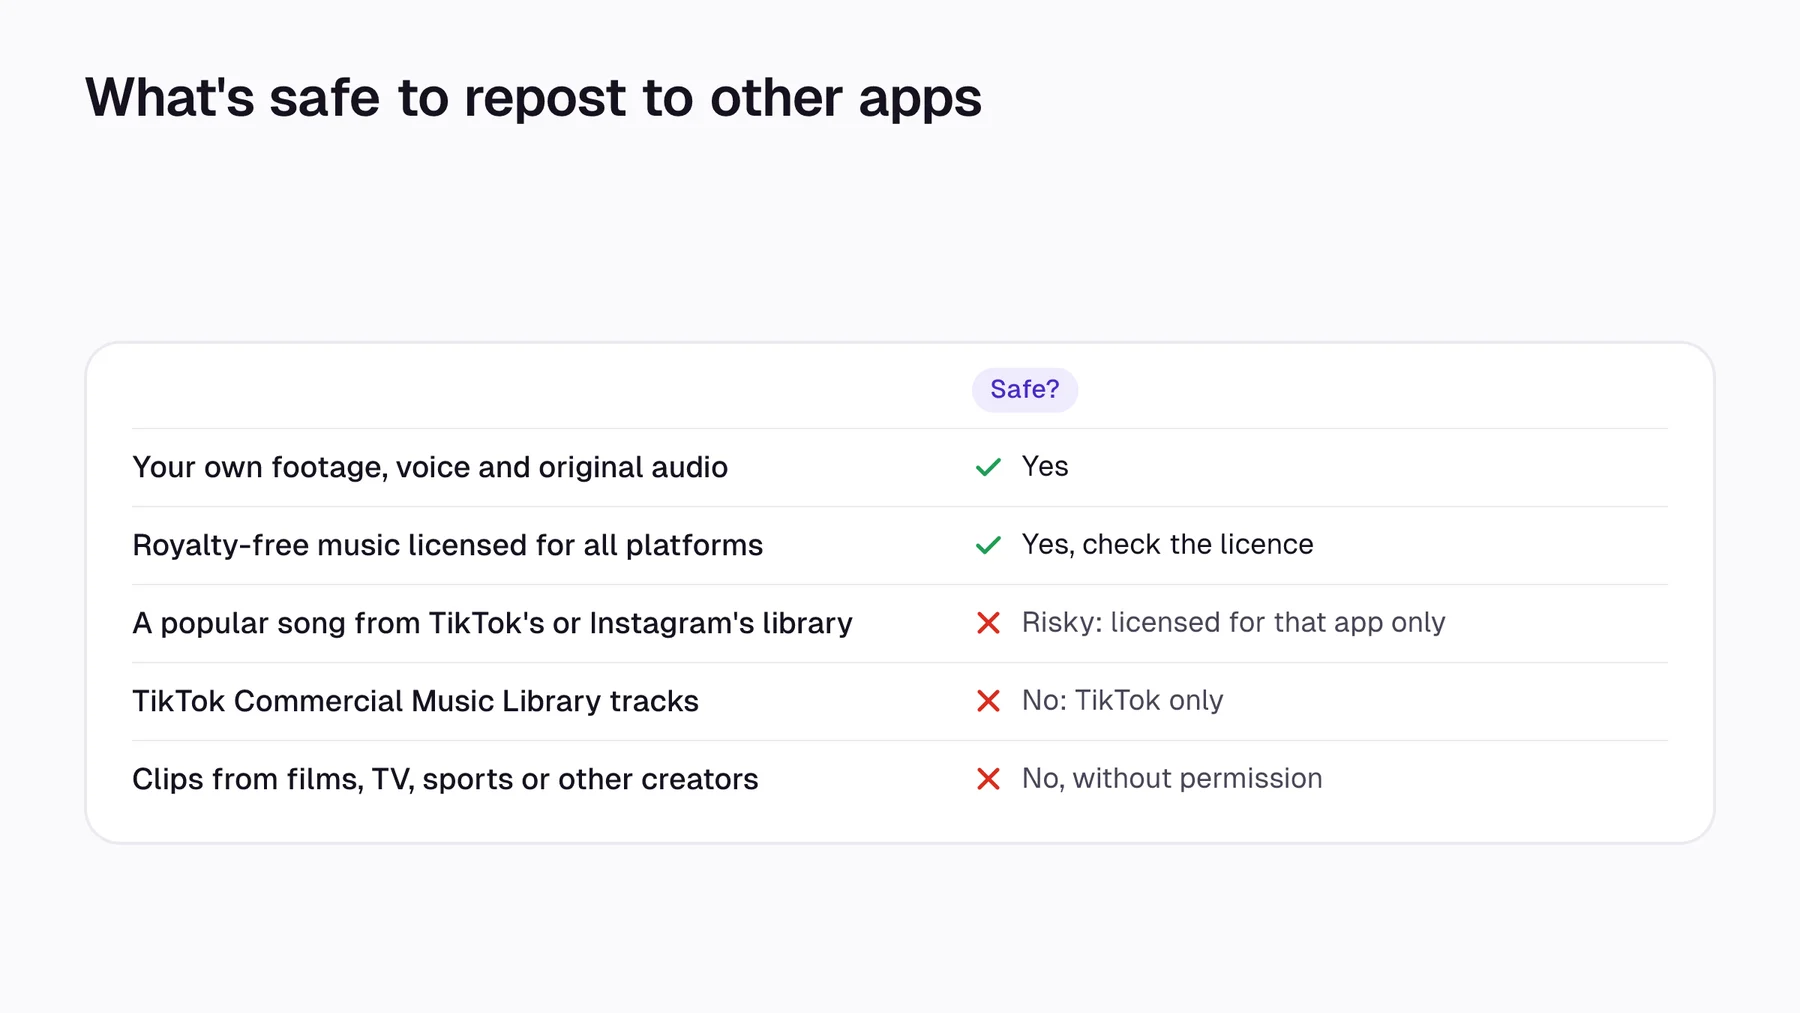Click the red X beside 'No, without permission'
Screen dimensions: 1800x1013
point(988,779)
